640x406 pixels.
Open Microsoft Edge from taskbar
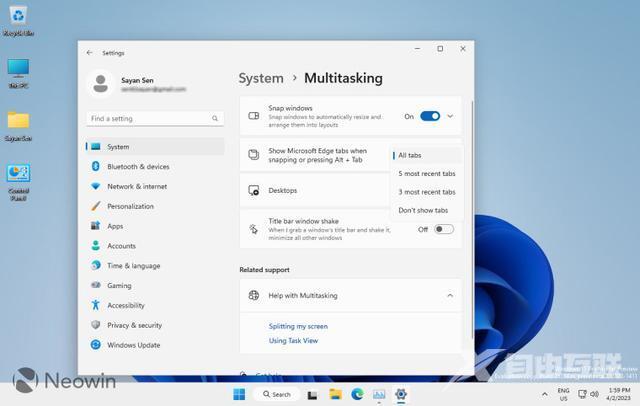(x=357, y=394)
